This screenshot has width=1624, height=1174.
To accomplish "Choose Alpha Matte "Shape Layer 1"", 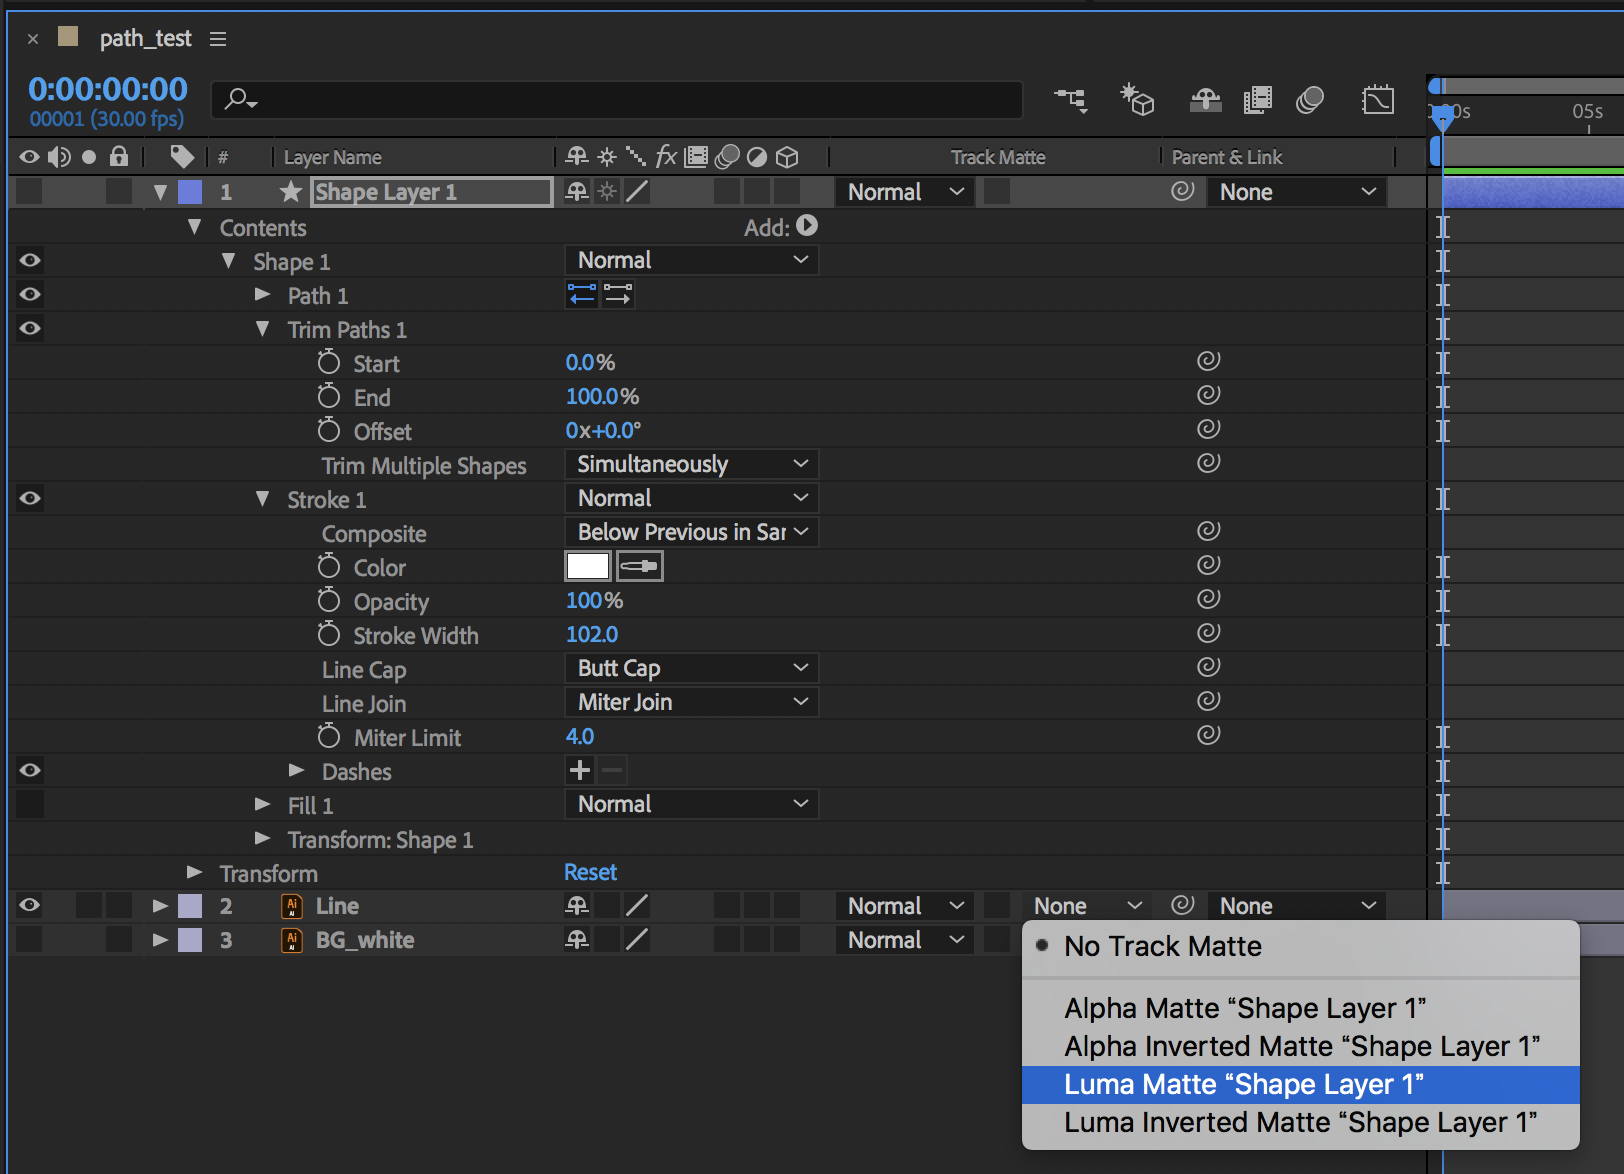I will [x=1301, y=1008].
